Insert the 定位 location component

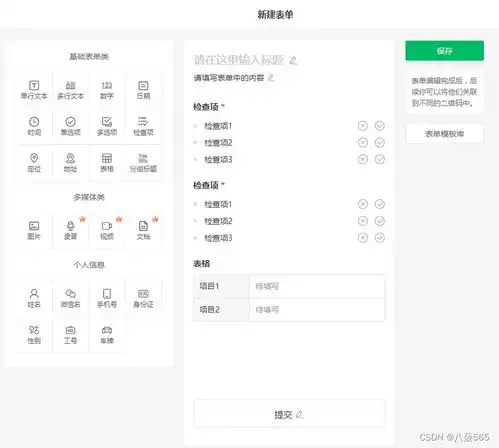[x=34, y=163]
